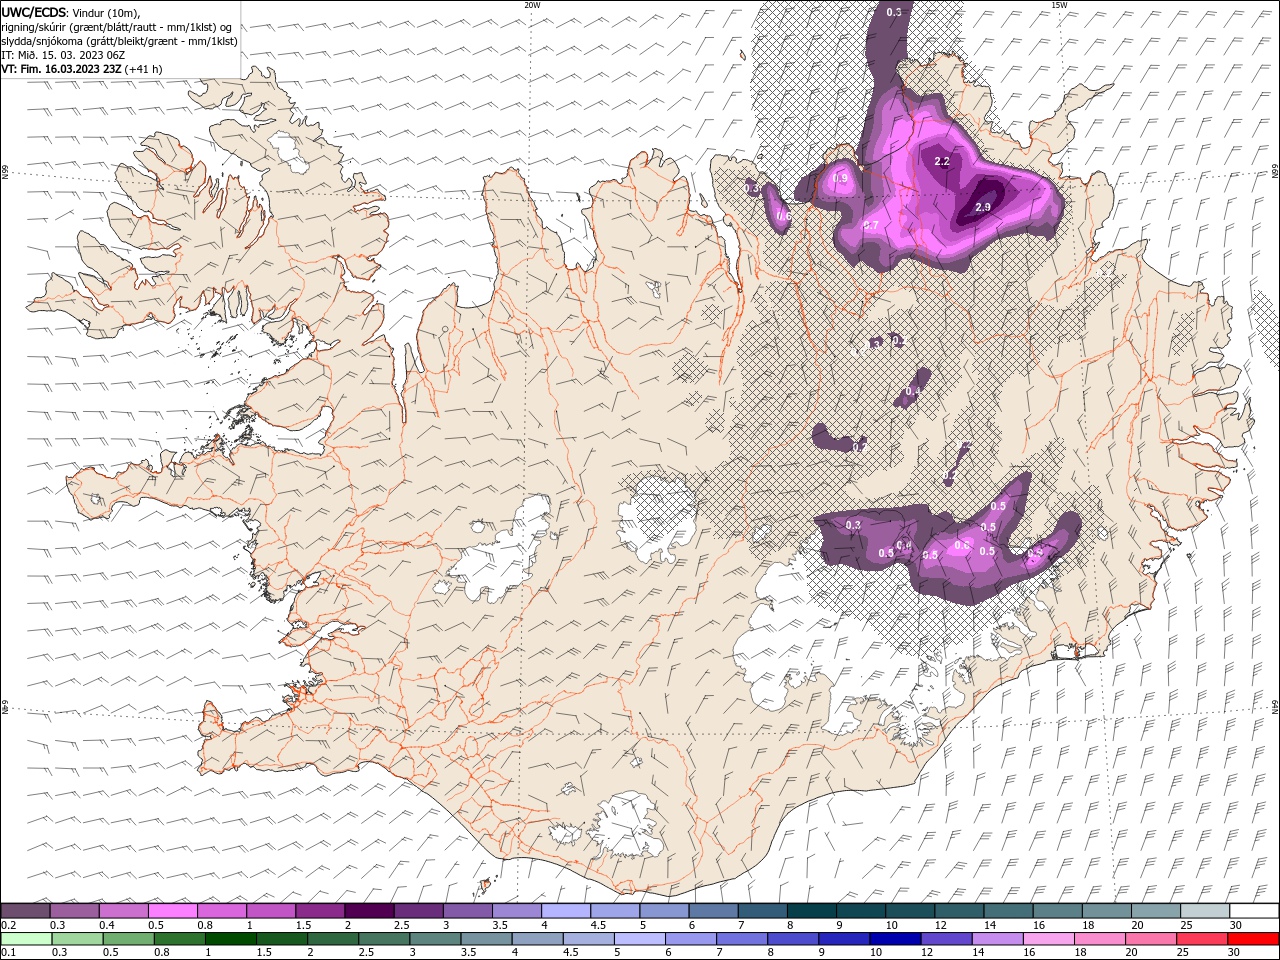Click the 2.9 snowfall maximum label

click(x=982, y=207)
